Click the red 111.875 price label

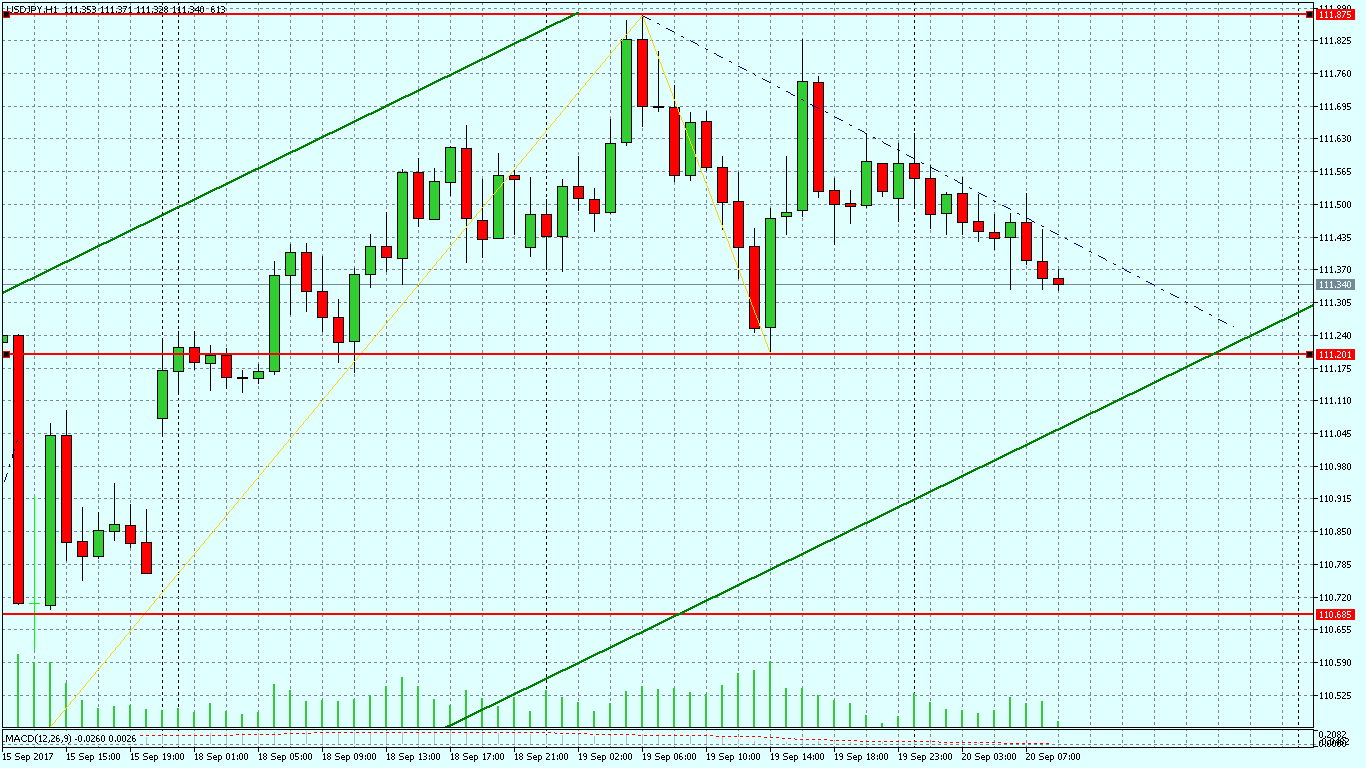1335,15
